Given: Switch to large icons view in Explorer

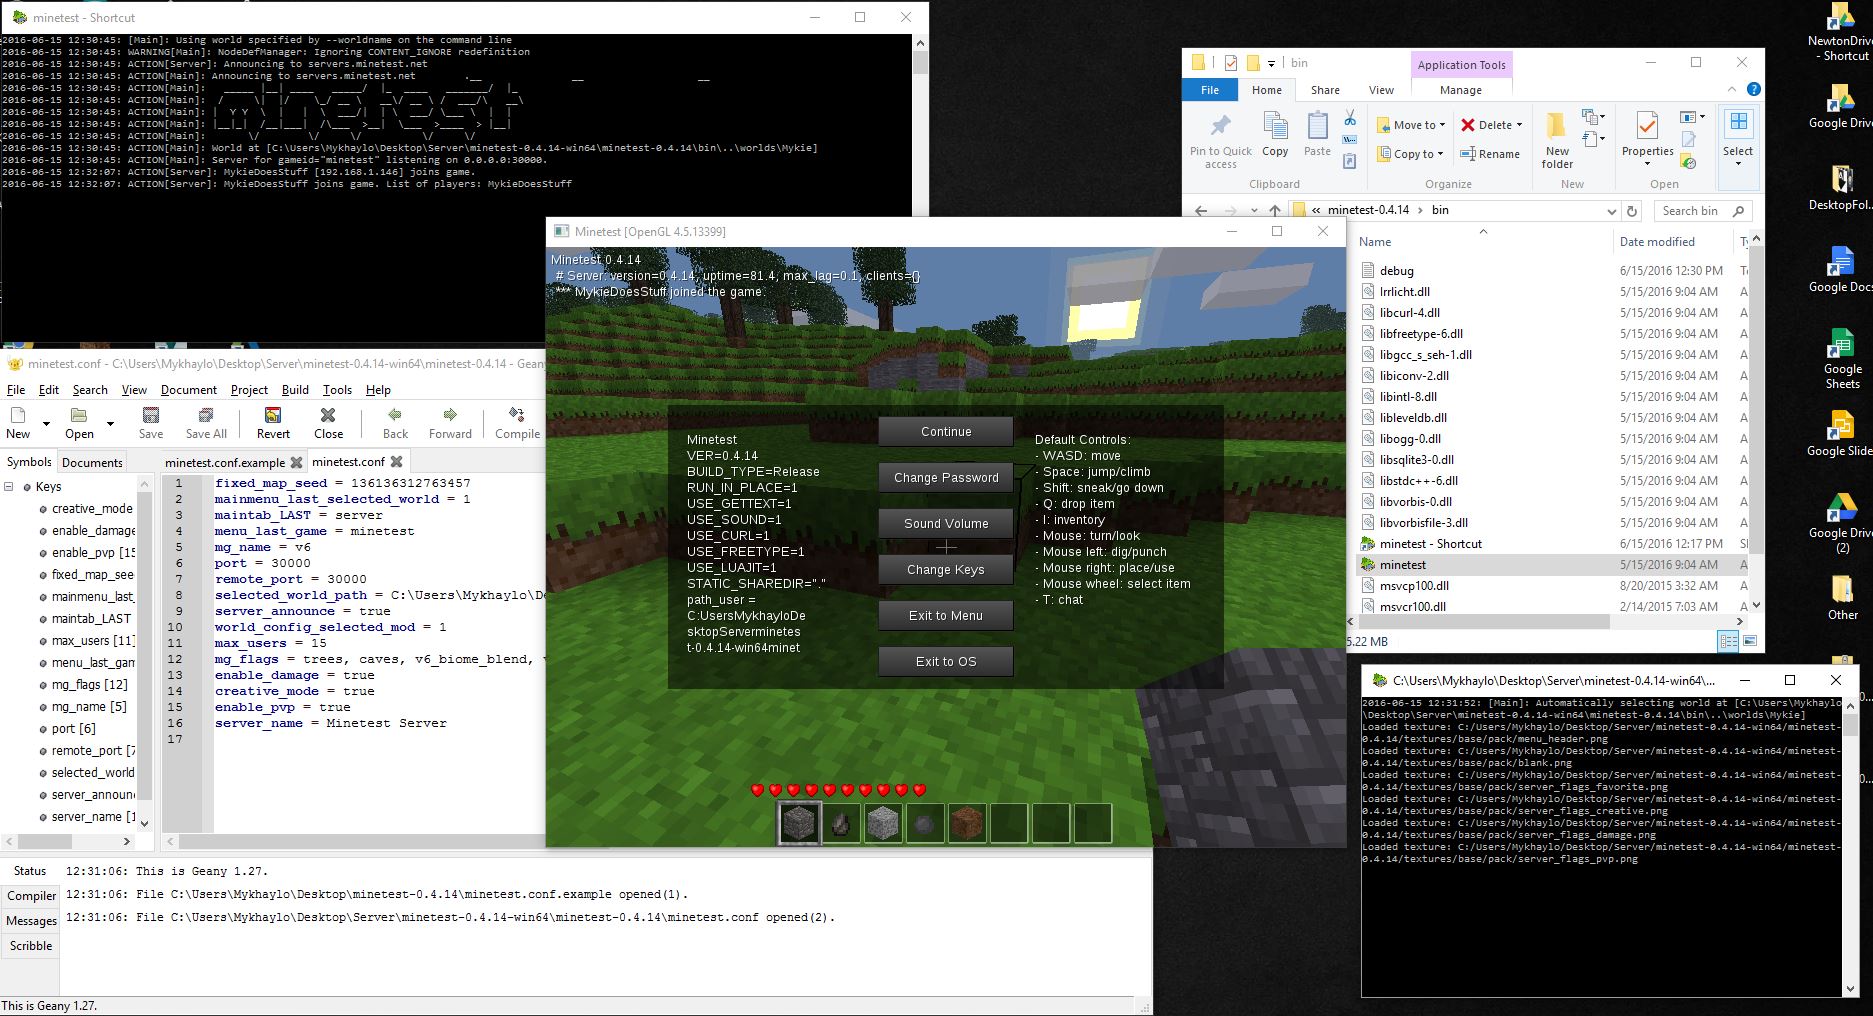Looking at the screenshot, I should click(1749, 642).
